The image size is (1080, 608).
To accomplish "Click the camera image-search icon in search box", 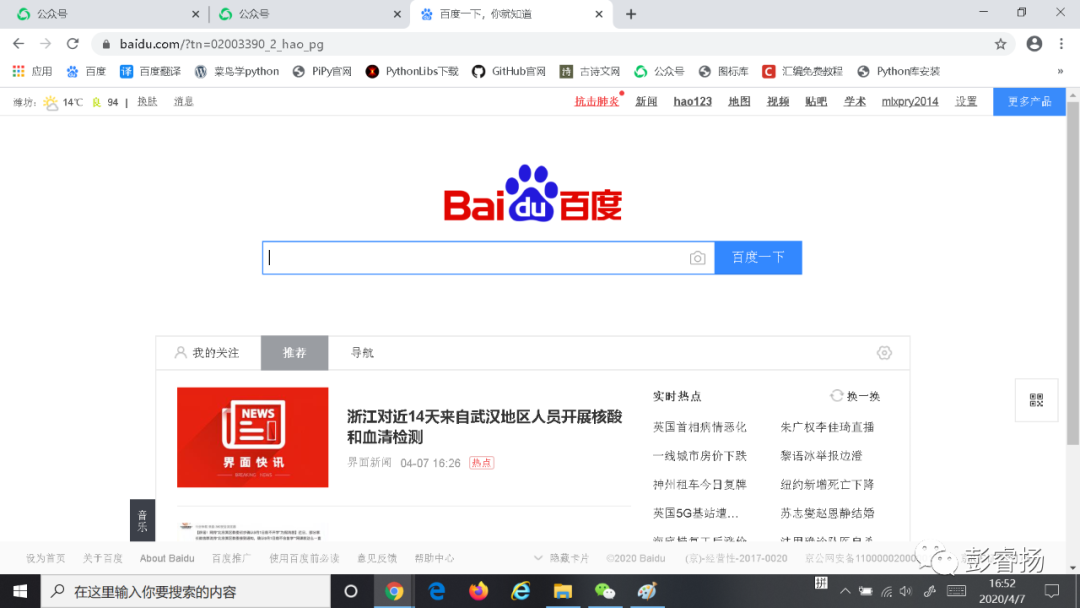I will pyautogui.click(x=697, y=258).
